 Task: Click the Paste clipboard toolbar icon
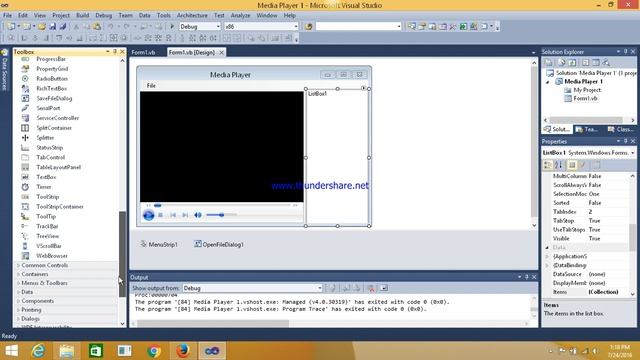pyautogui.click(x=97, y=27)
